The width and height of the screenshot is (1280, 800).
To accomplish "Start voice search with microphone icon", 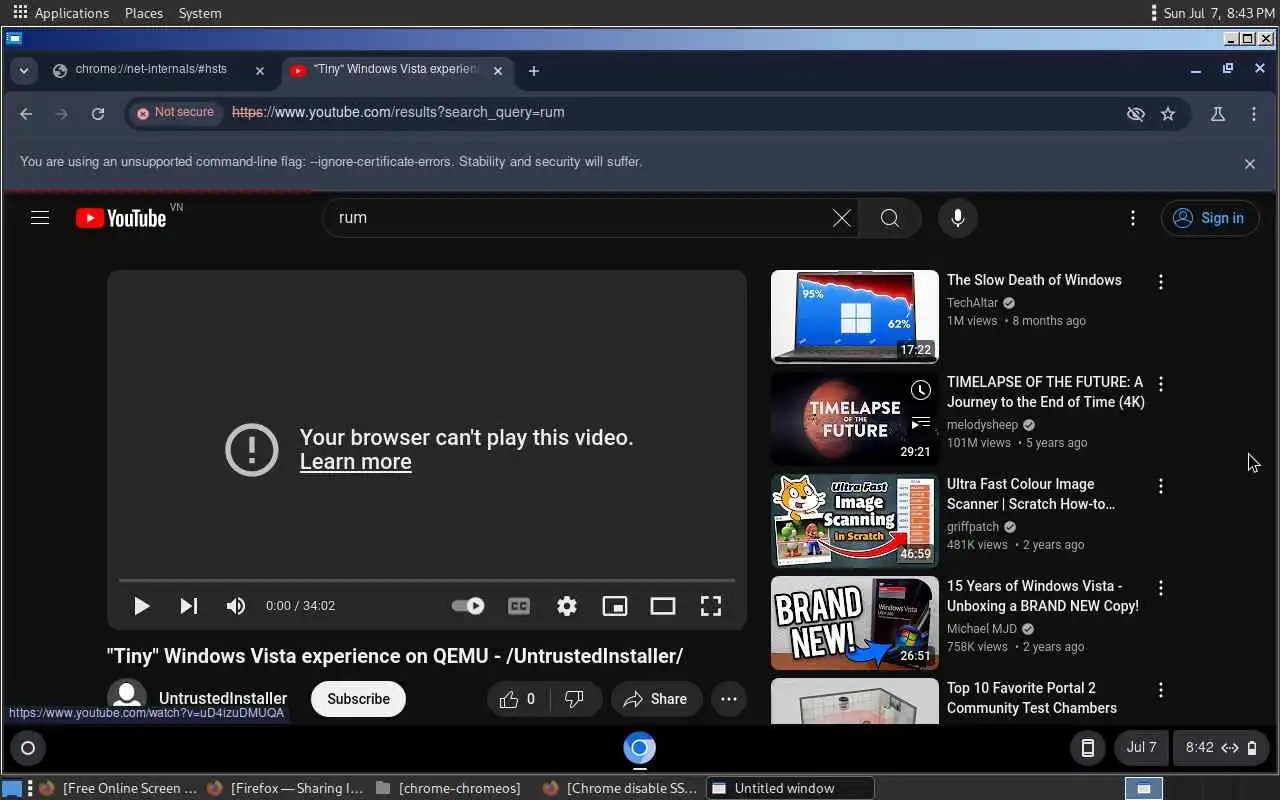I will (x=958, y=218).
